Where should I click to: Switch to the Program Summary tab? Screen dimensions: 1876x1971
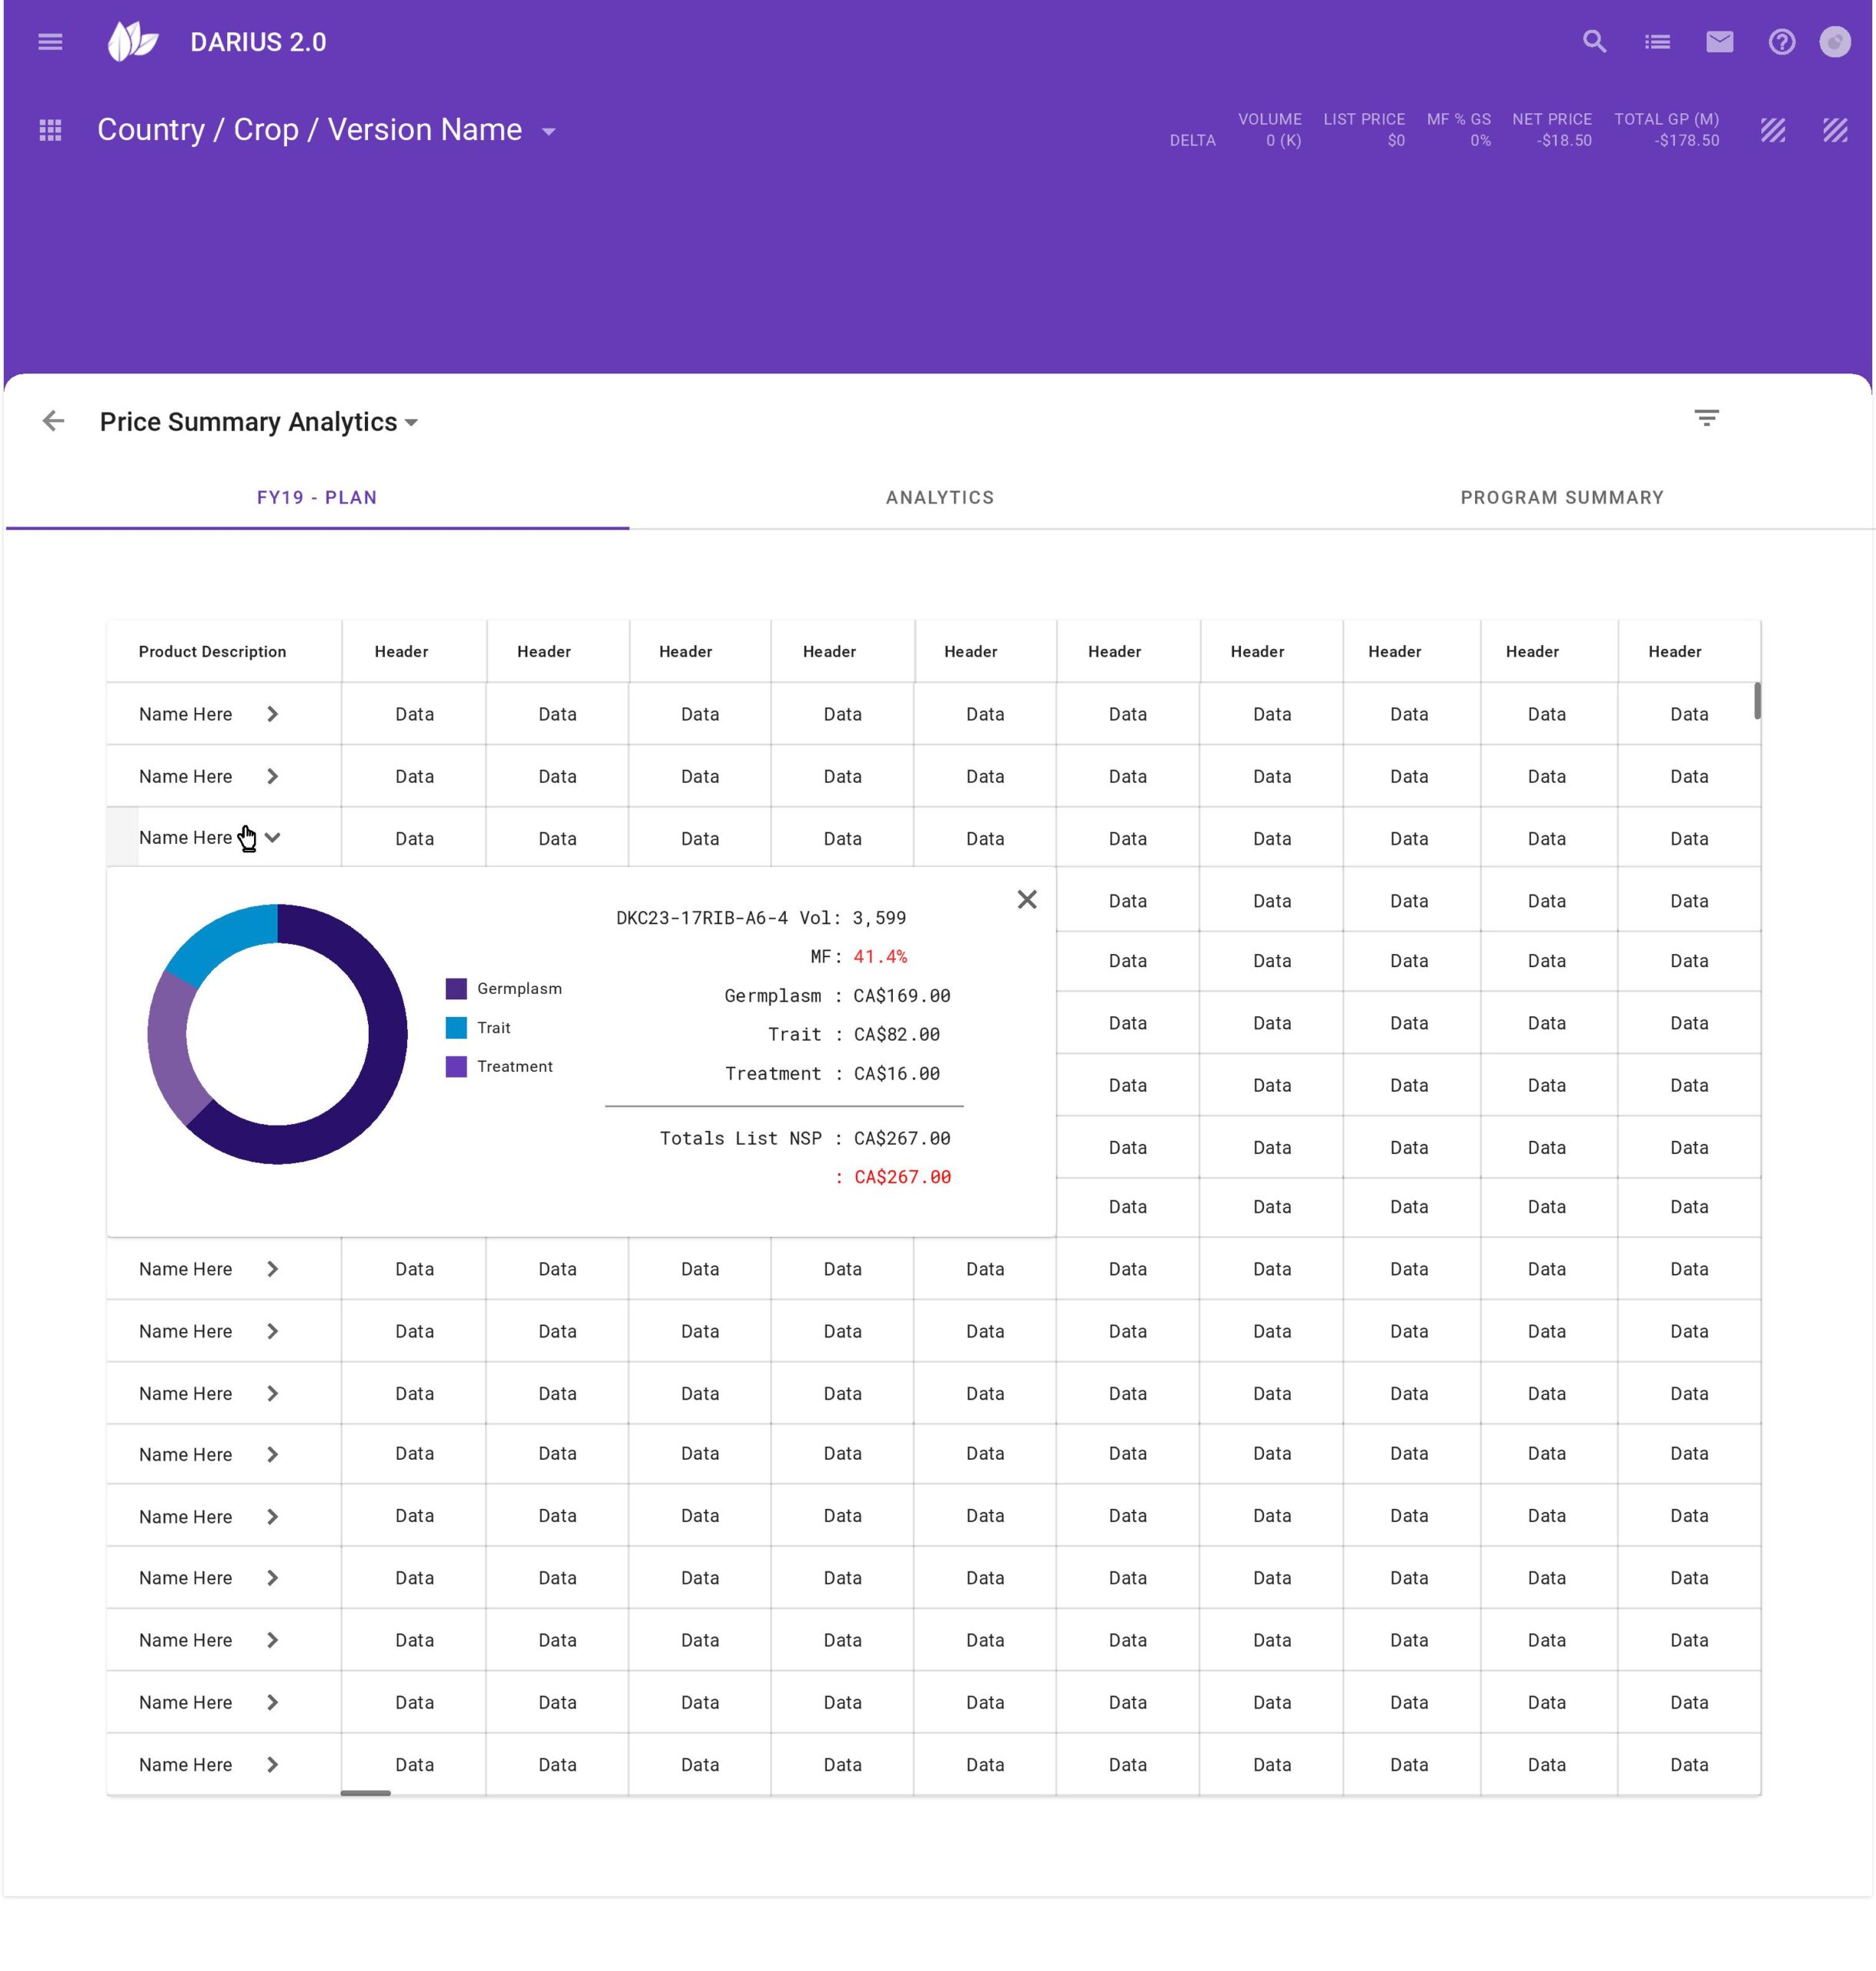click(1561, 498)
